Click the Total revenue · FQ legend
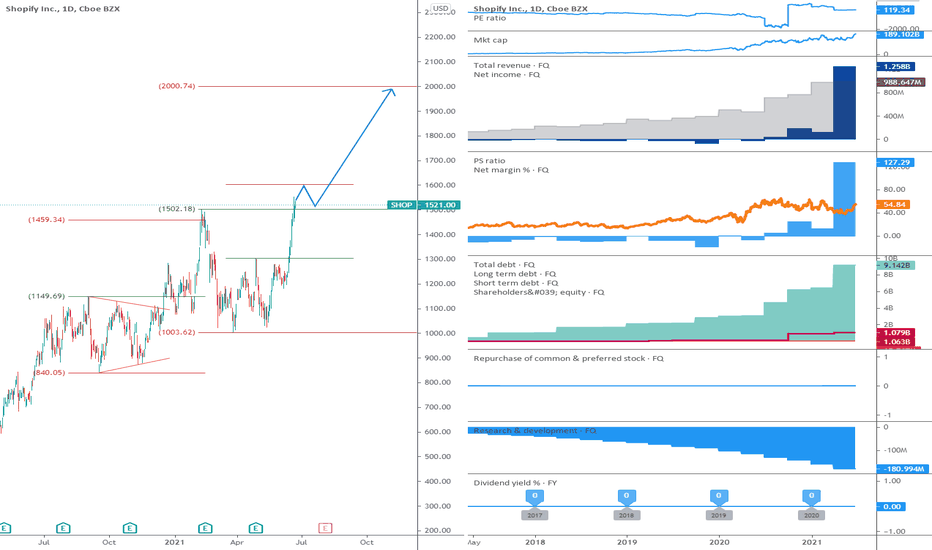Image resolution: width=932 pixels, height=550 pixels. coord(511,65)
